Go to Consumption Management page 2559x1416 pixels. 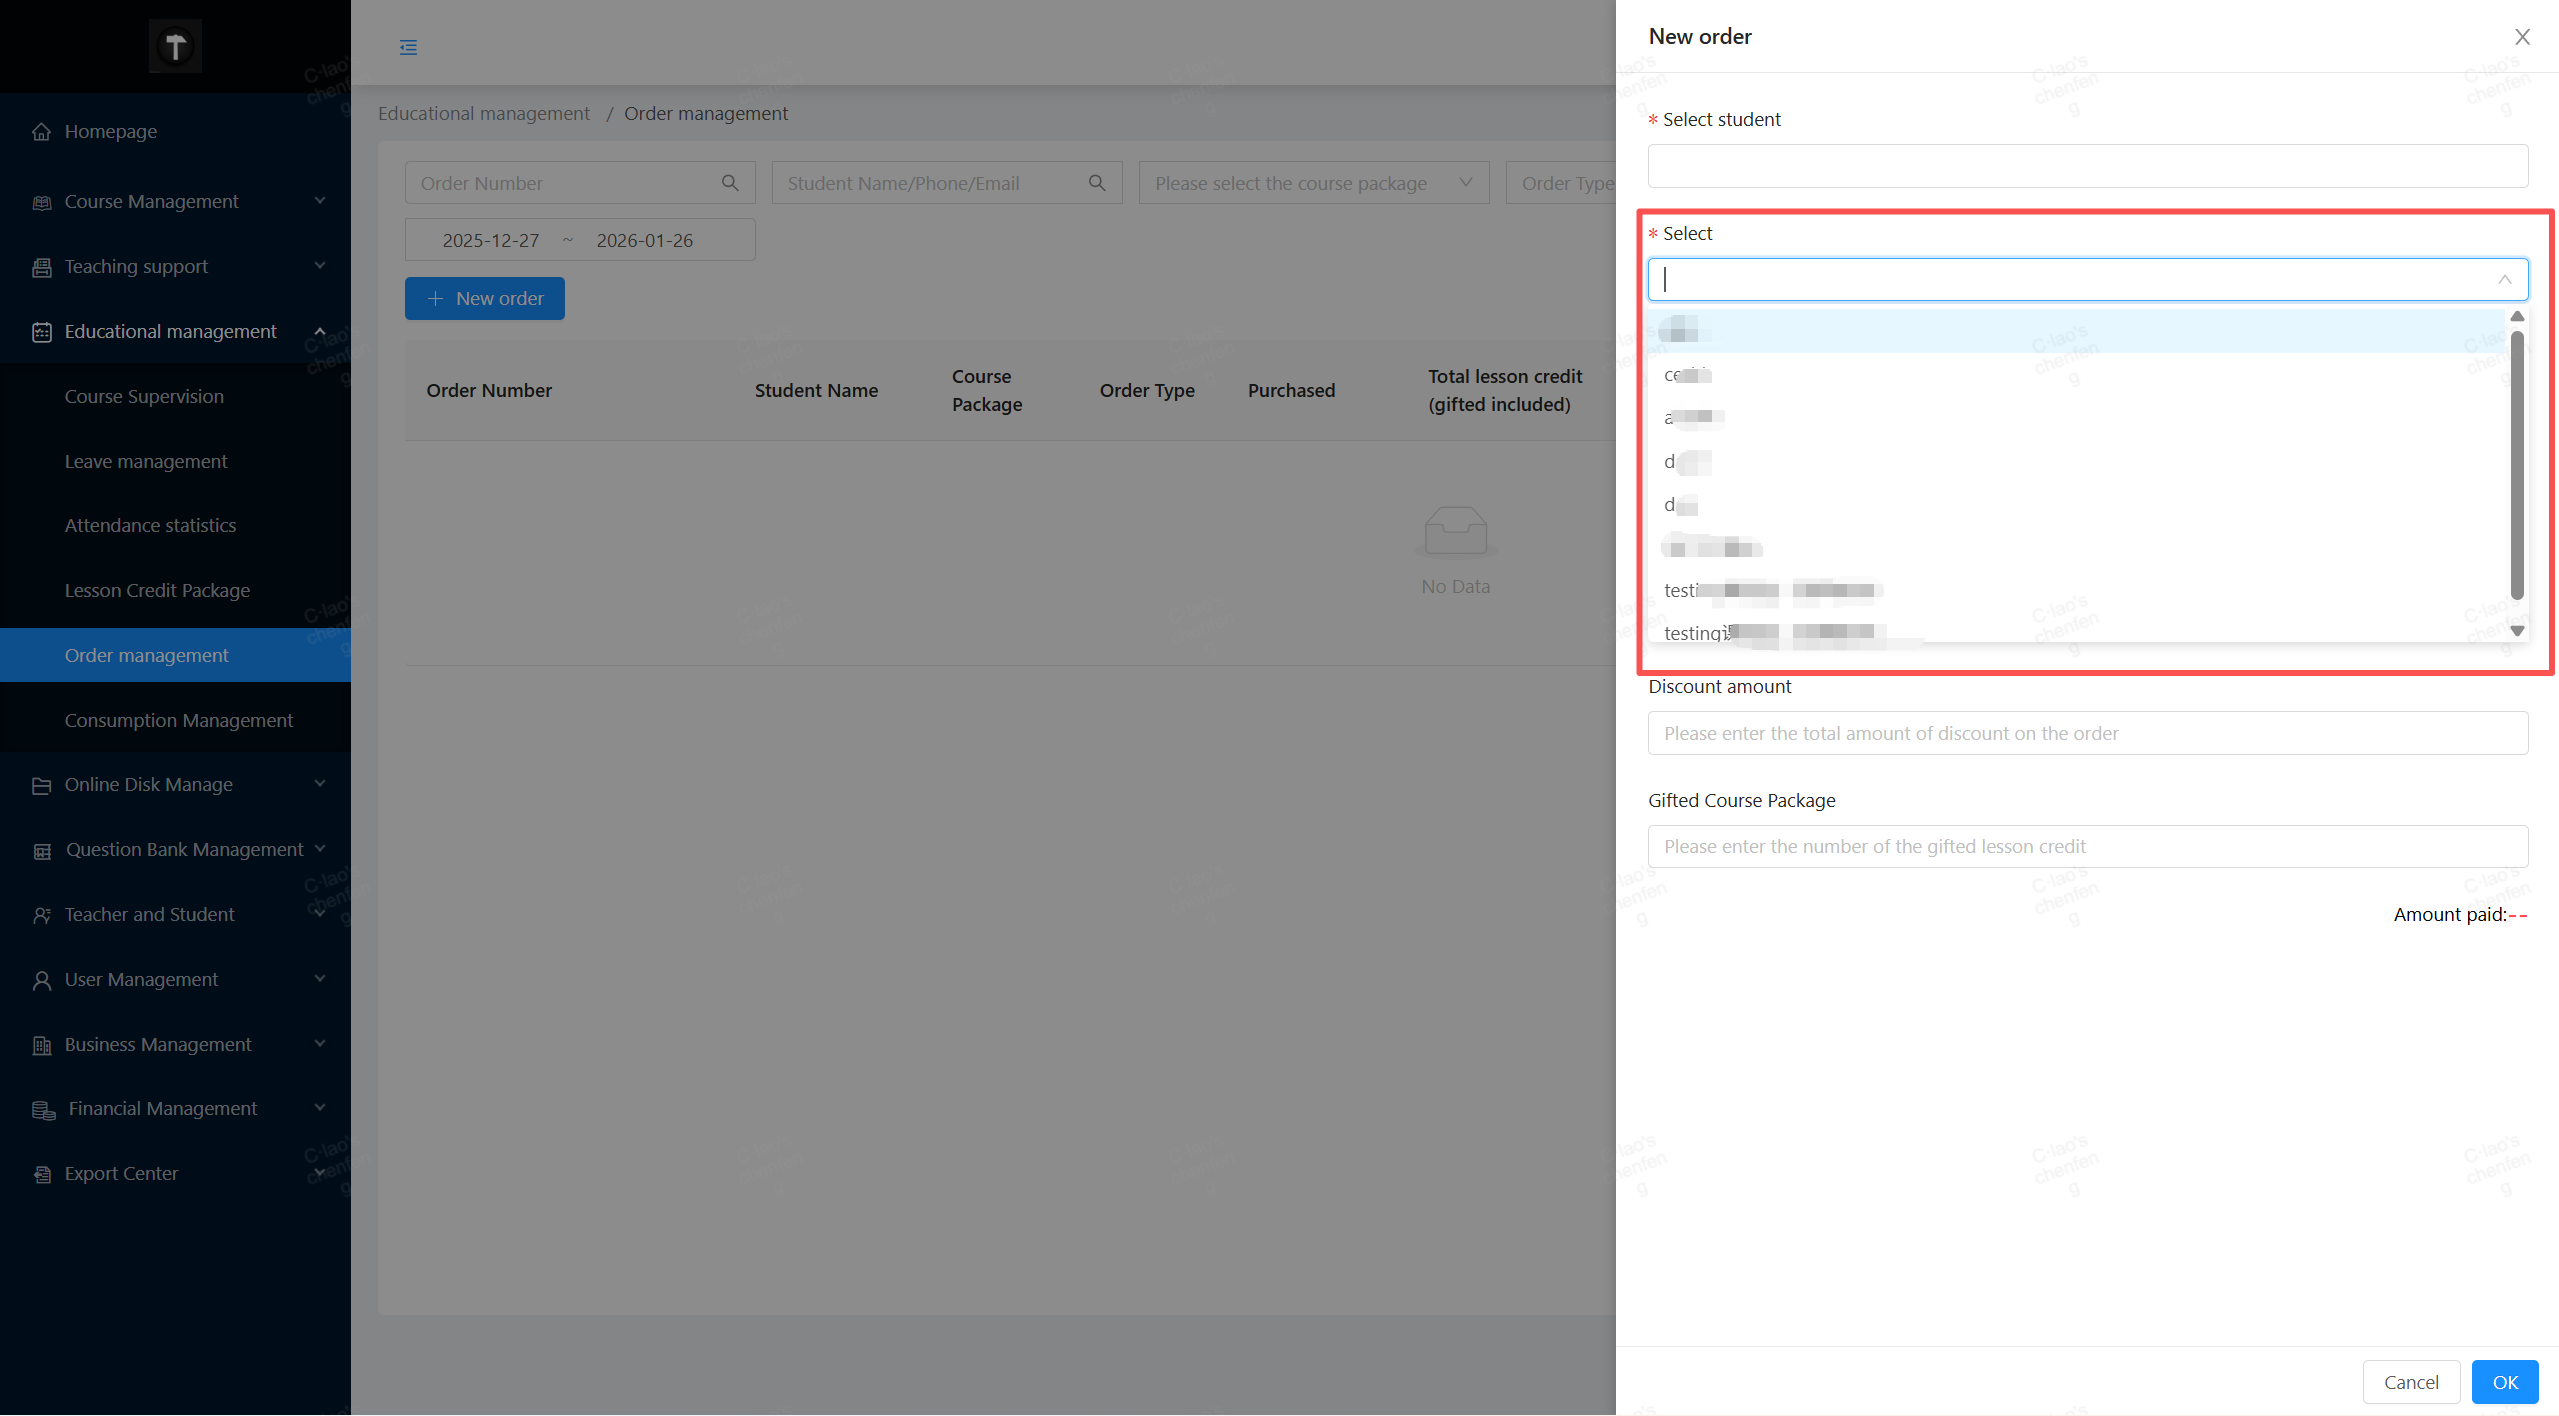click(x=178, y=720)
